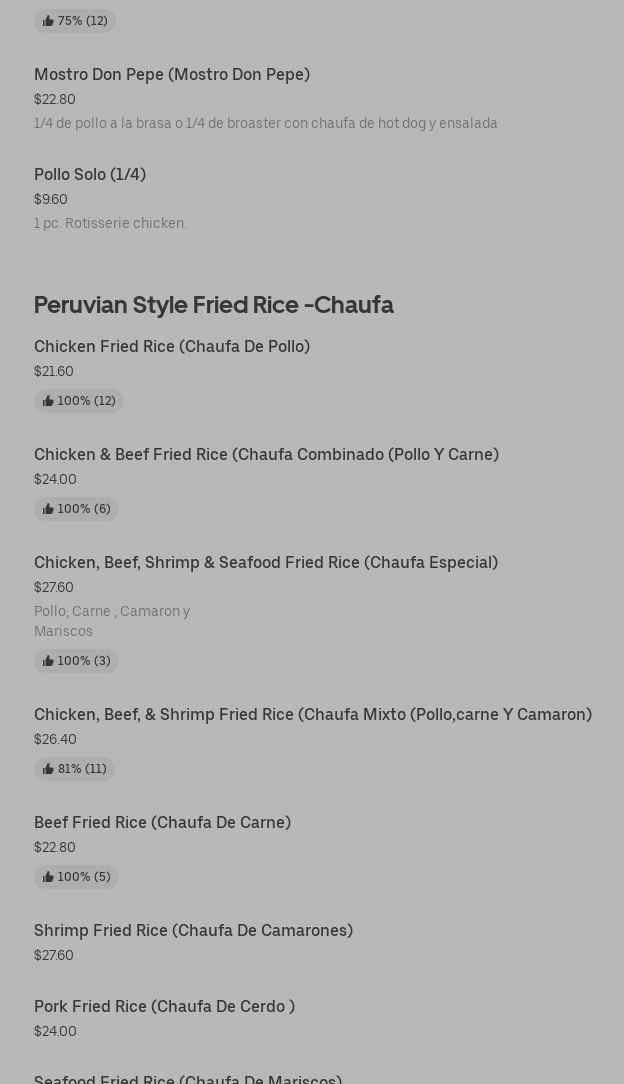Open Chaufa Especial seafood fried rice
624x1084 pixels.
pos(266,563)
